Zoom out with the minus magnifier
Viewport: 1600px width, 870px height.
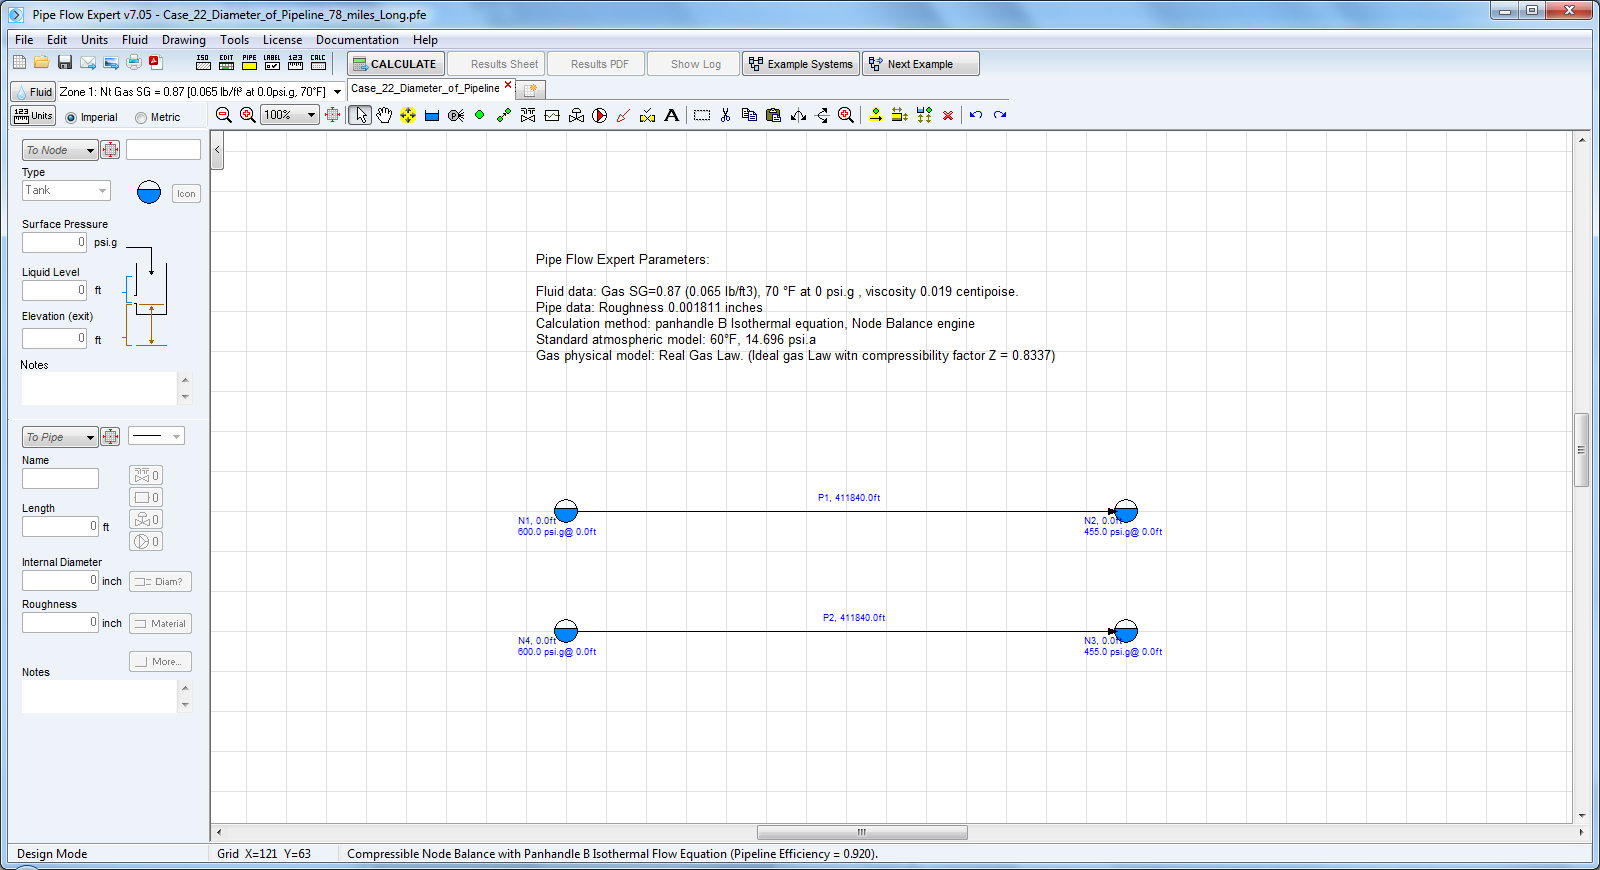(x=224, y=115)
